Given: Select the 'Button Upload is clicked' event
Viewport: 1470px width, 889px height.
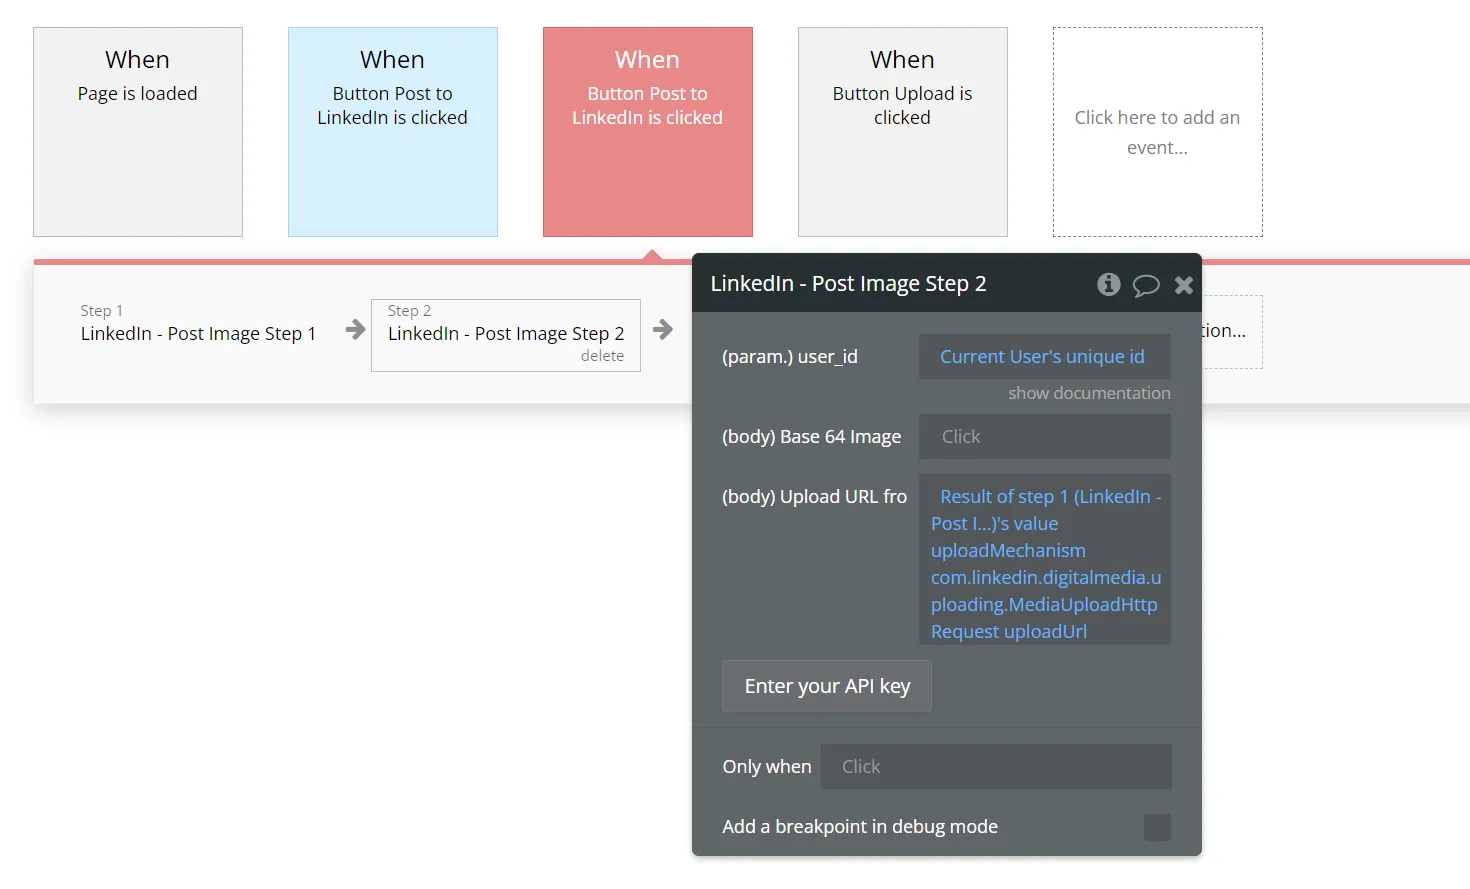Looking at the screenshot, I should (903, 132).
